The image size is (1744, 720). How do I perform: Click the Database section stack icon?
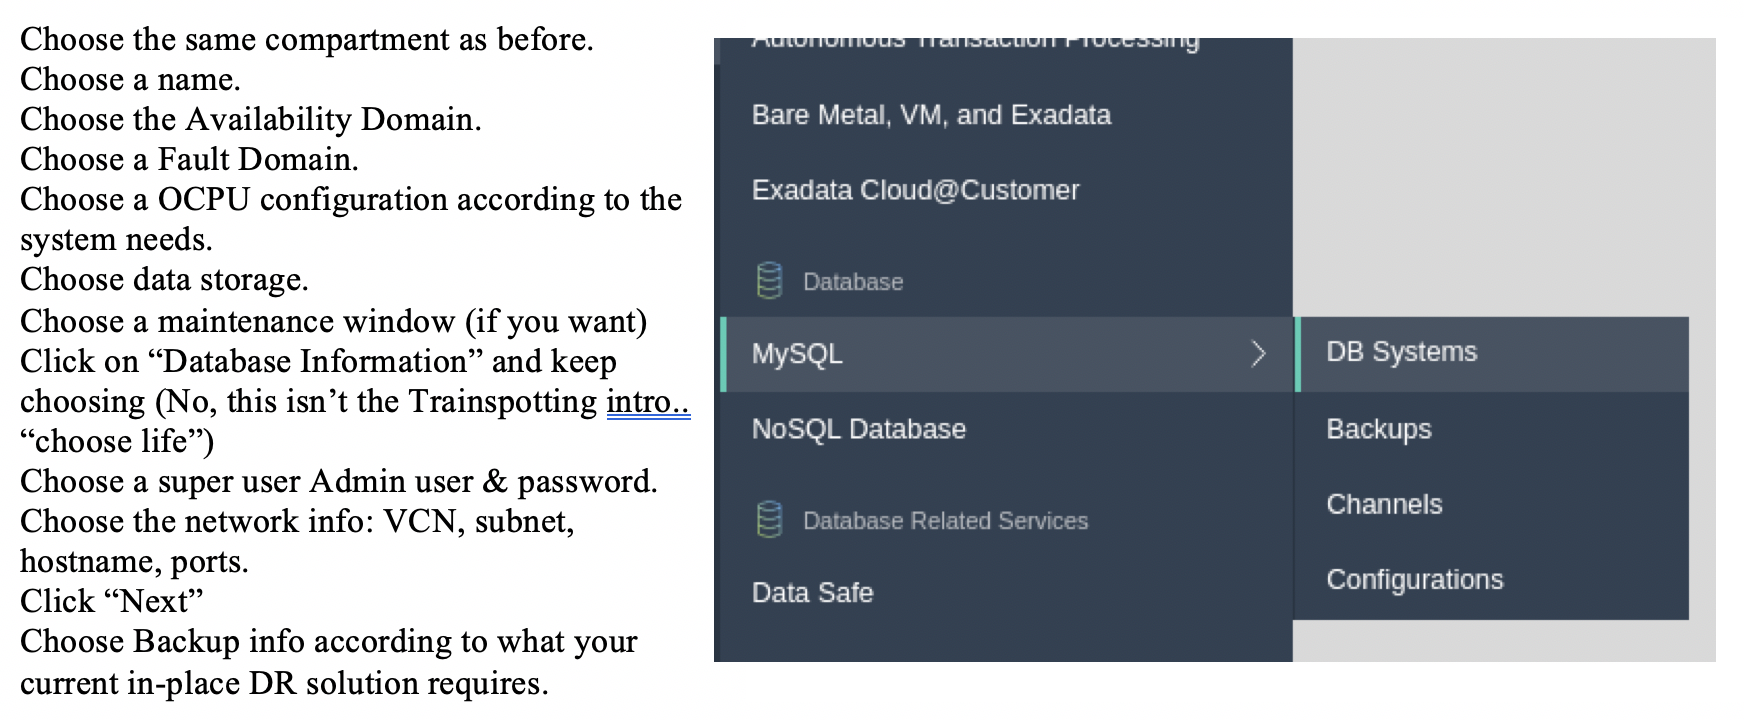coord(768,281)
